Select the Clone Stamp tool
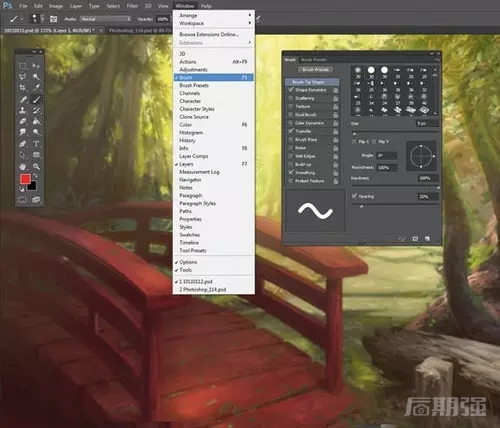The image size is (500, 428). 22,110
